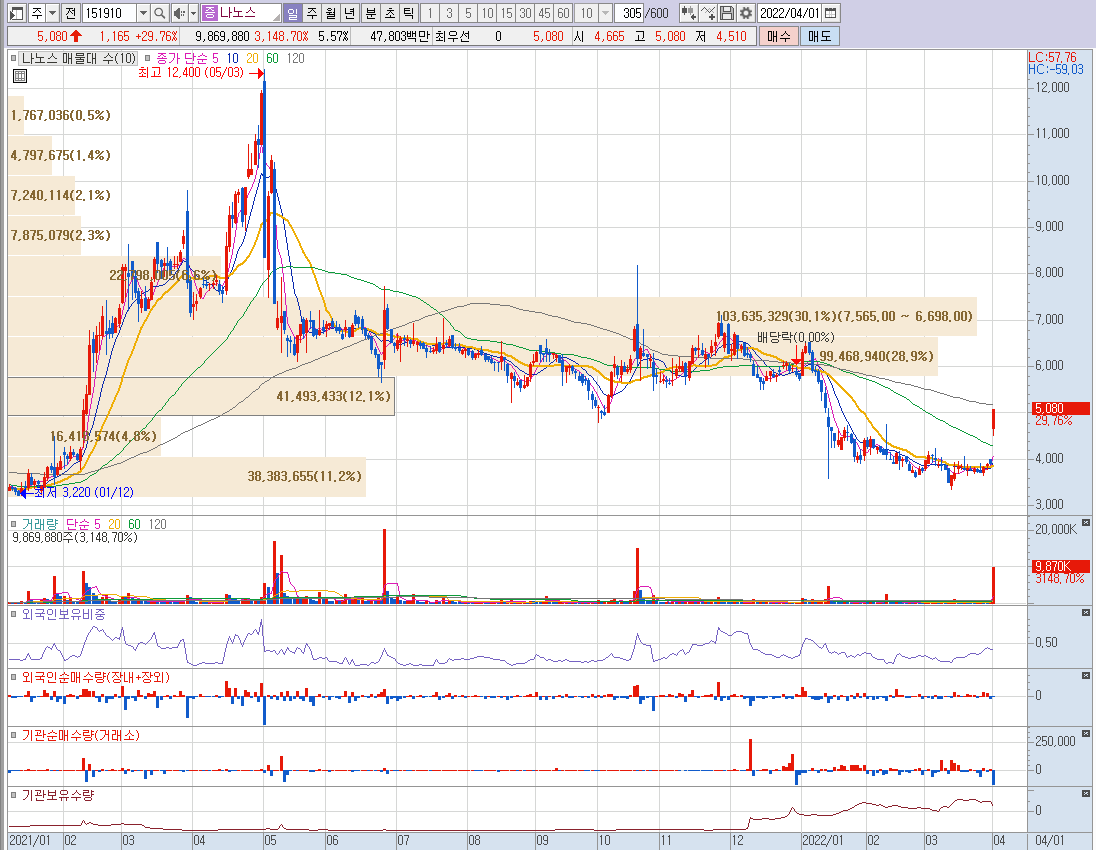The width and height of the screenshot is (1096, 850).
Task: Click the red 5,080 current price tag
Action: 1061,408
